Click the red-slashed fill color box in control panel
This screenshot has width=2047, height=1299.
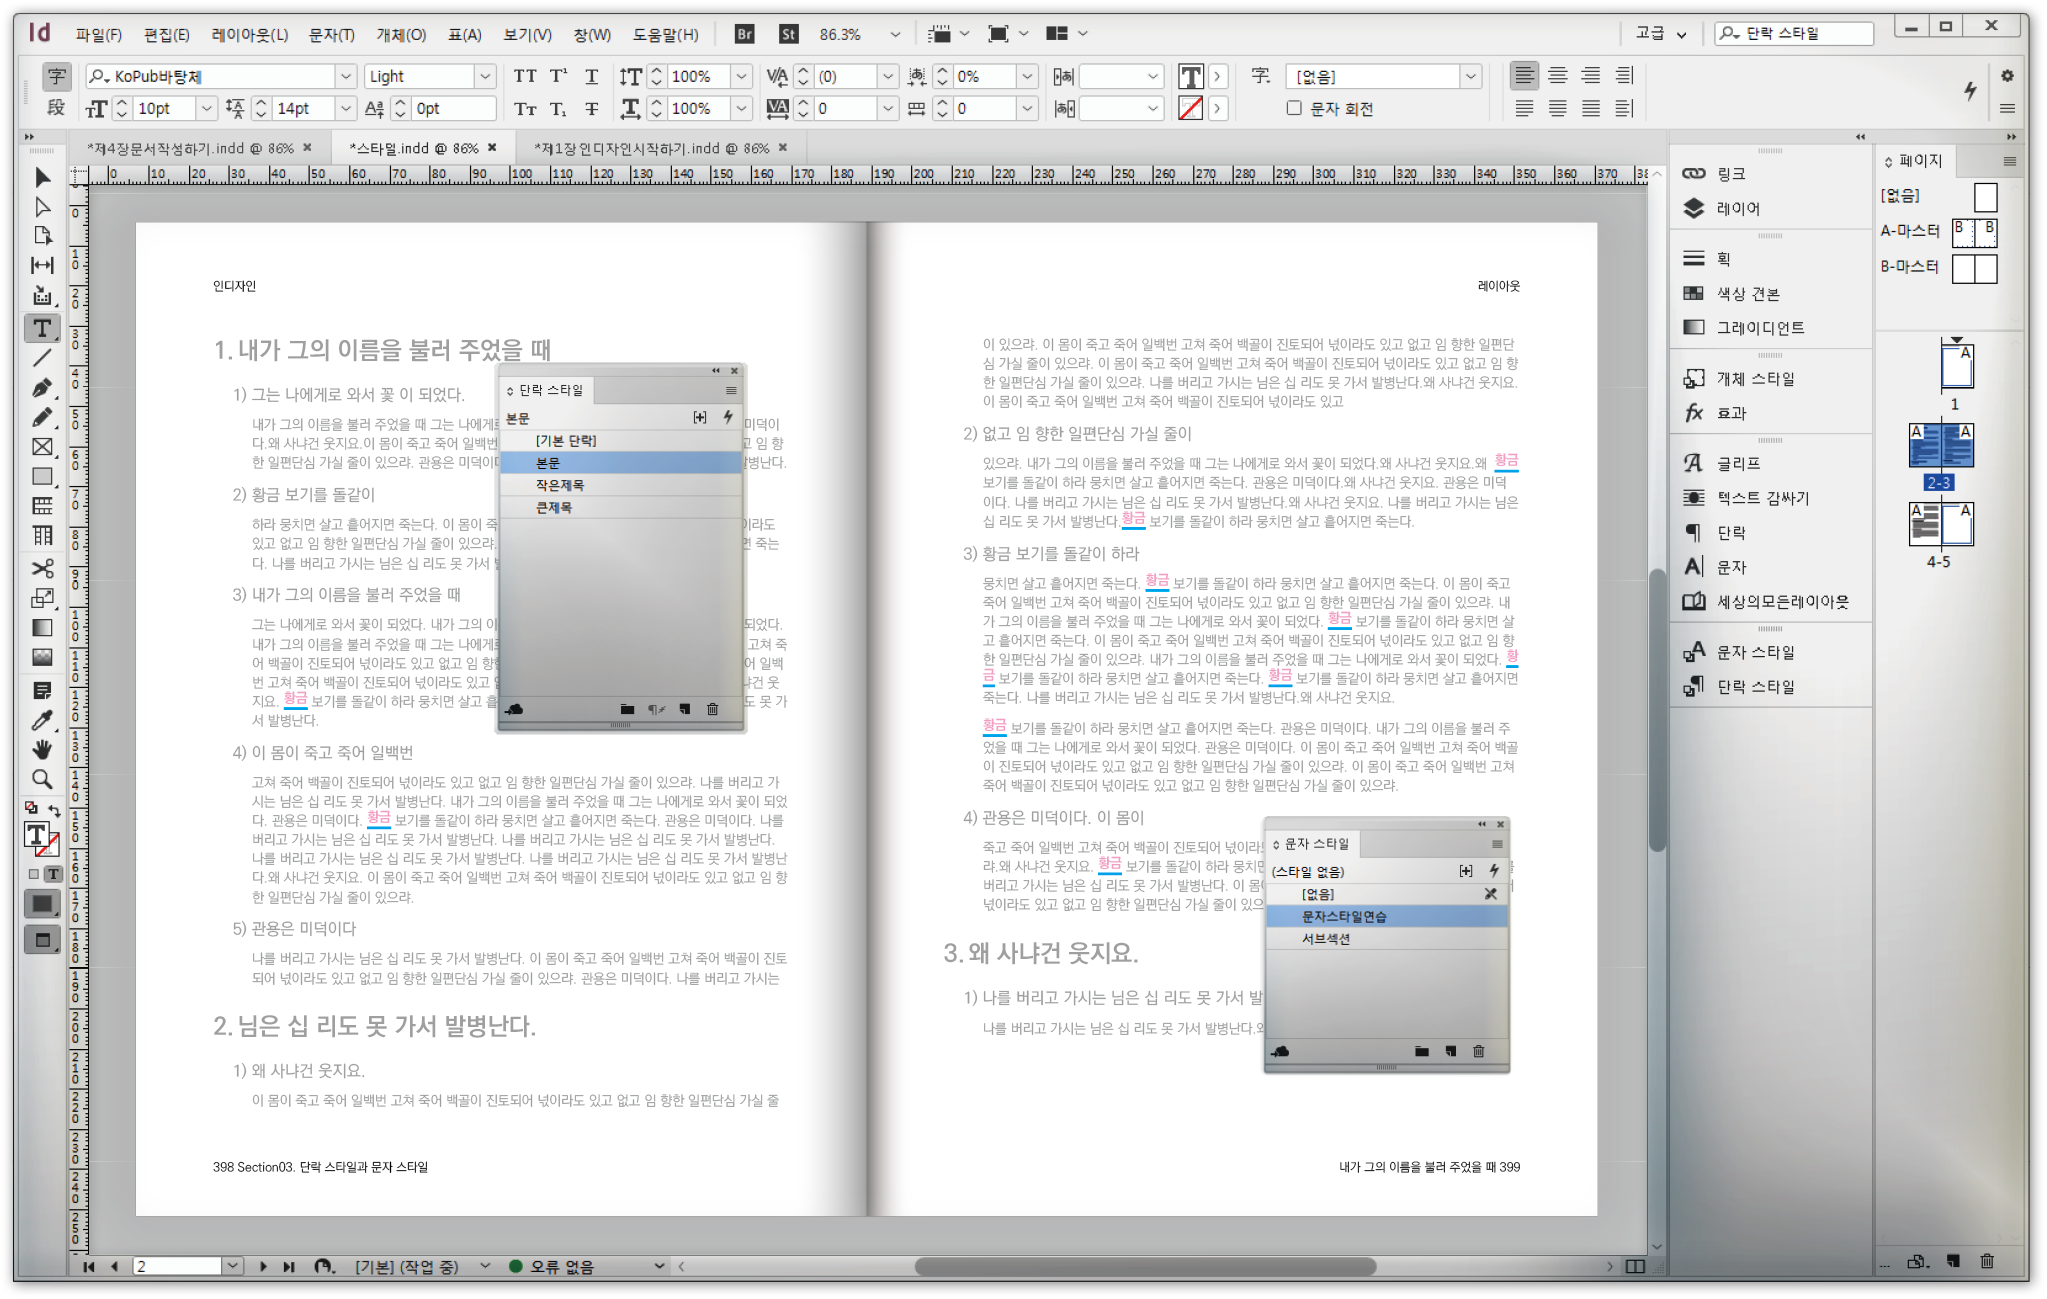1191,108
